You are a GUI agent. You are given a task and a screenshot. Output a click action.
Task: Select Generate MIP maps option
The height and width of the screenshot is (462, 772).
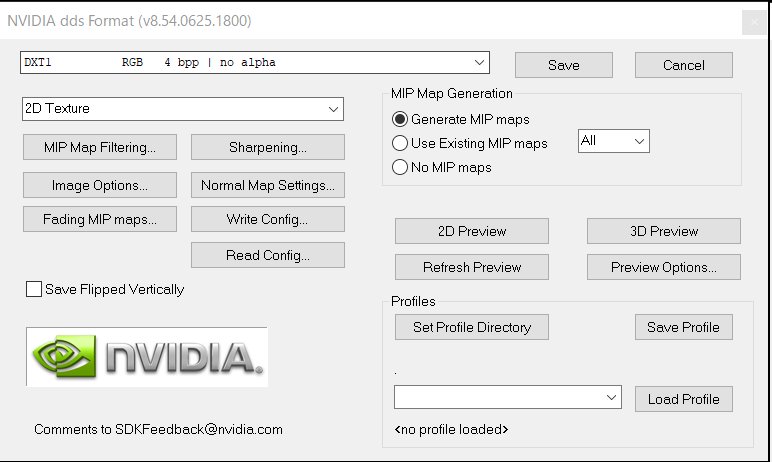(x=401, y=119)
